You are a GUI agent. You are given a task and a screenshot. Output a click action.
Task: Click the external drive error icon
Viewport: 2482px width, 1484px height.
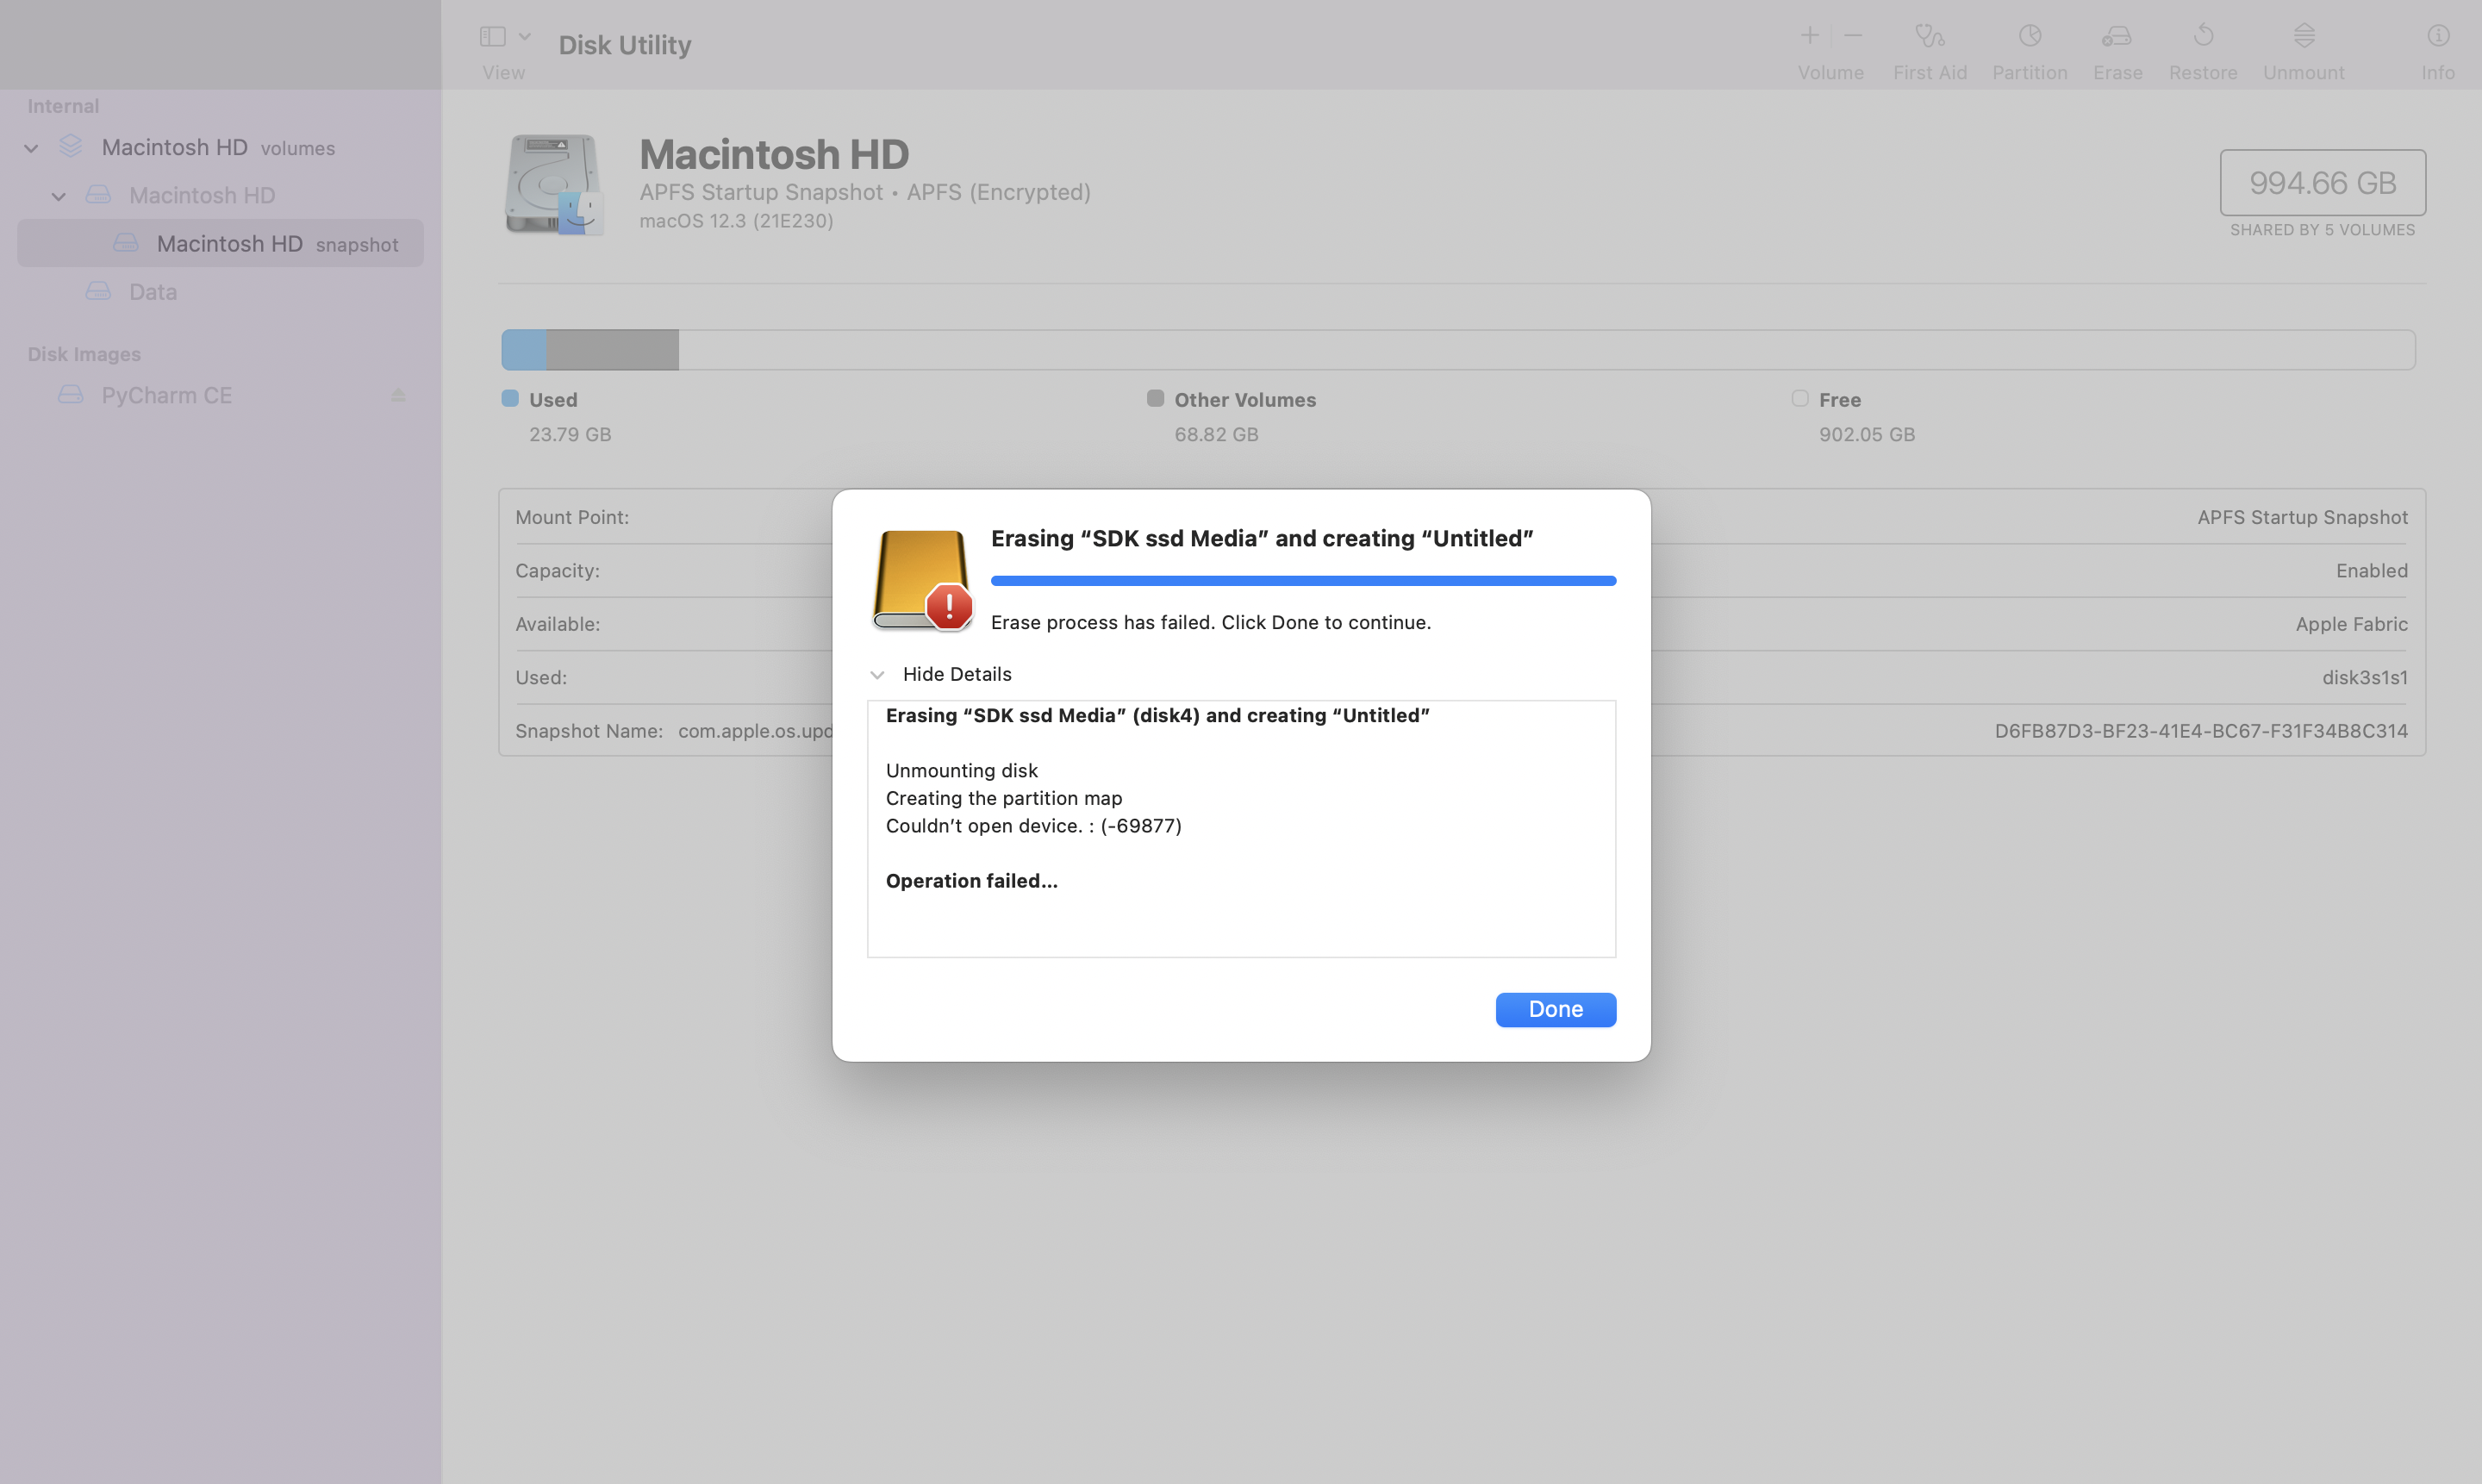tap(921, 580)
